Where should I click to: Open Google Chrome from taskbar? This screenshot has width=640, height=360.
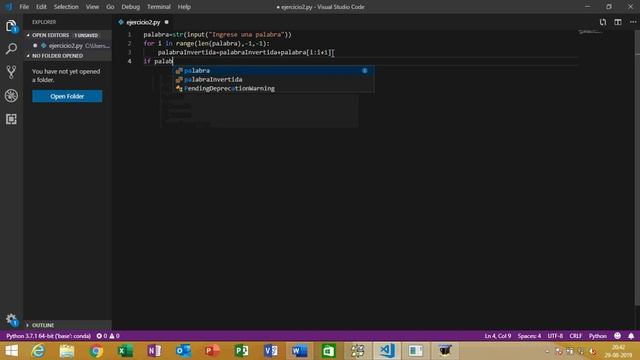coord(96,351)
